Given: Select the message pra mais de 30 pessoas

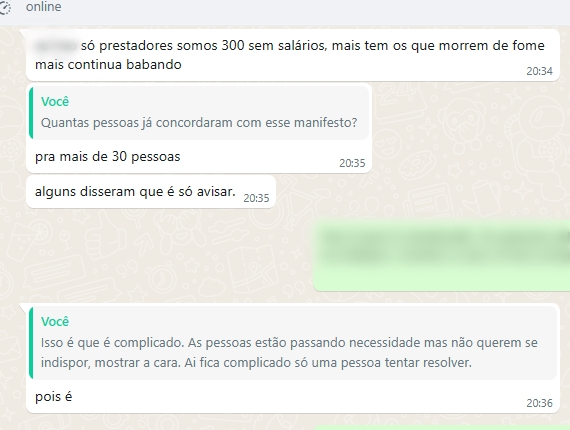Looking at the screenshot, I should [x=108, y=157].
